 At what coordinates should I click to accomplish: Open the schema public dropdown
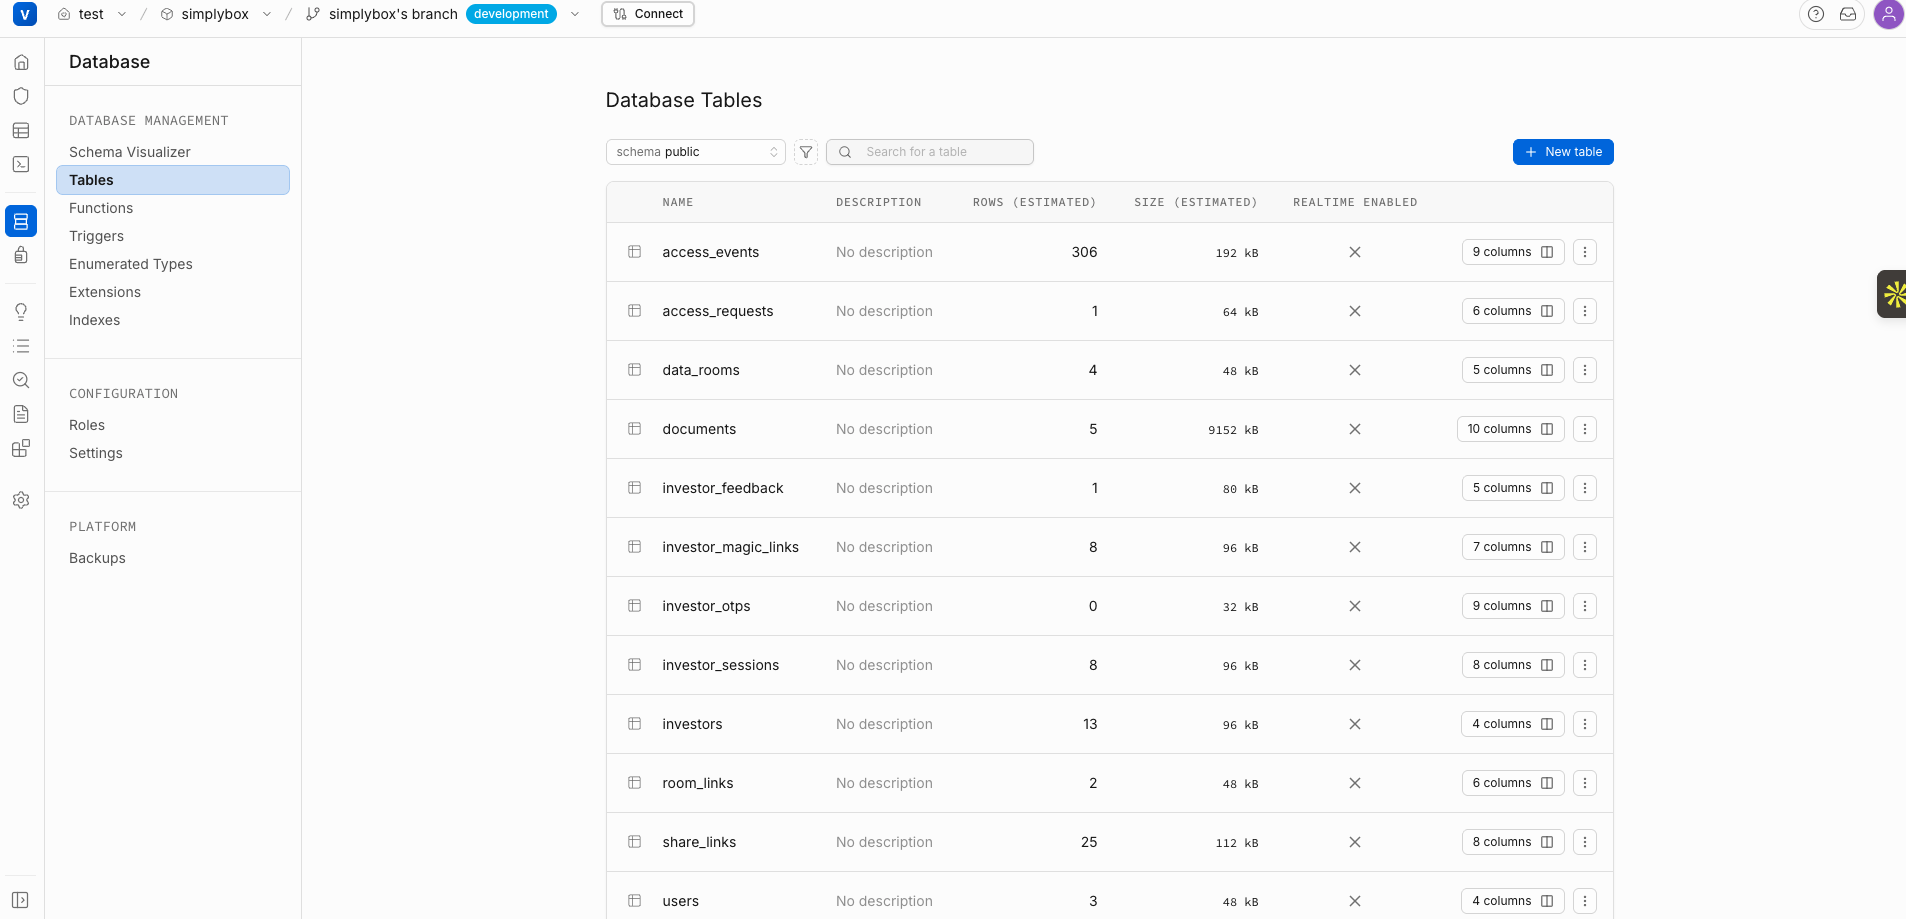click(x=696, y=152)
